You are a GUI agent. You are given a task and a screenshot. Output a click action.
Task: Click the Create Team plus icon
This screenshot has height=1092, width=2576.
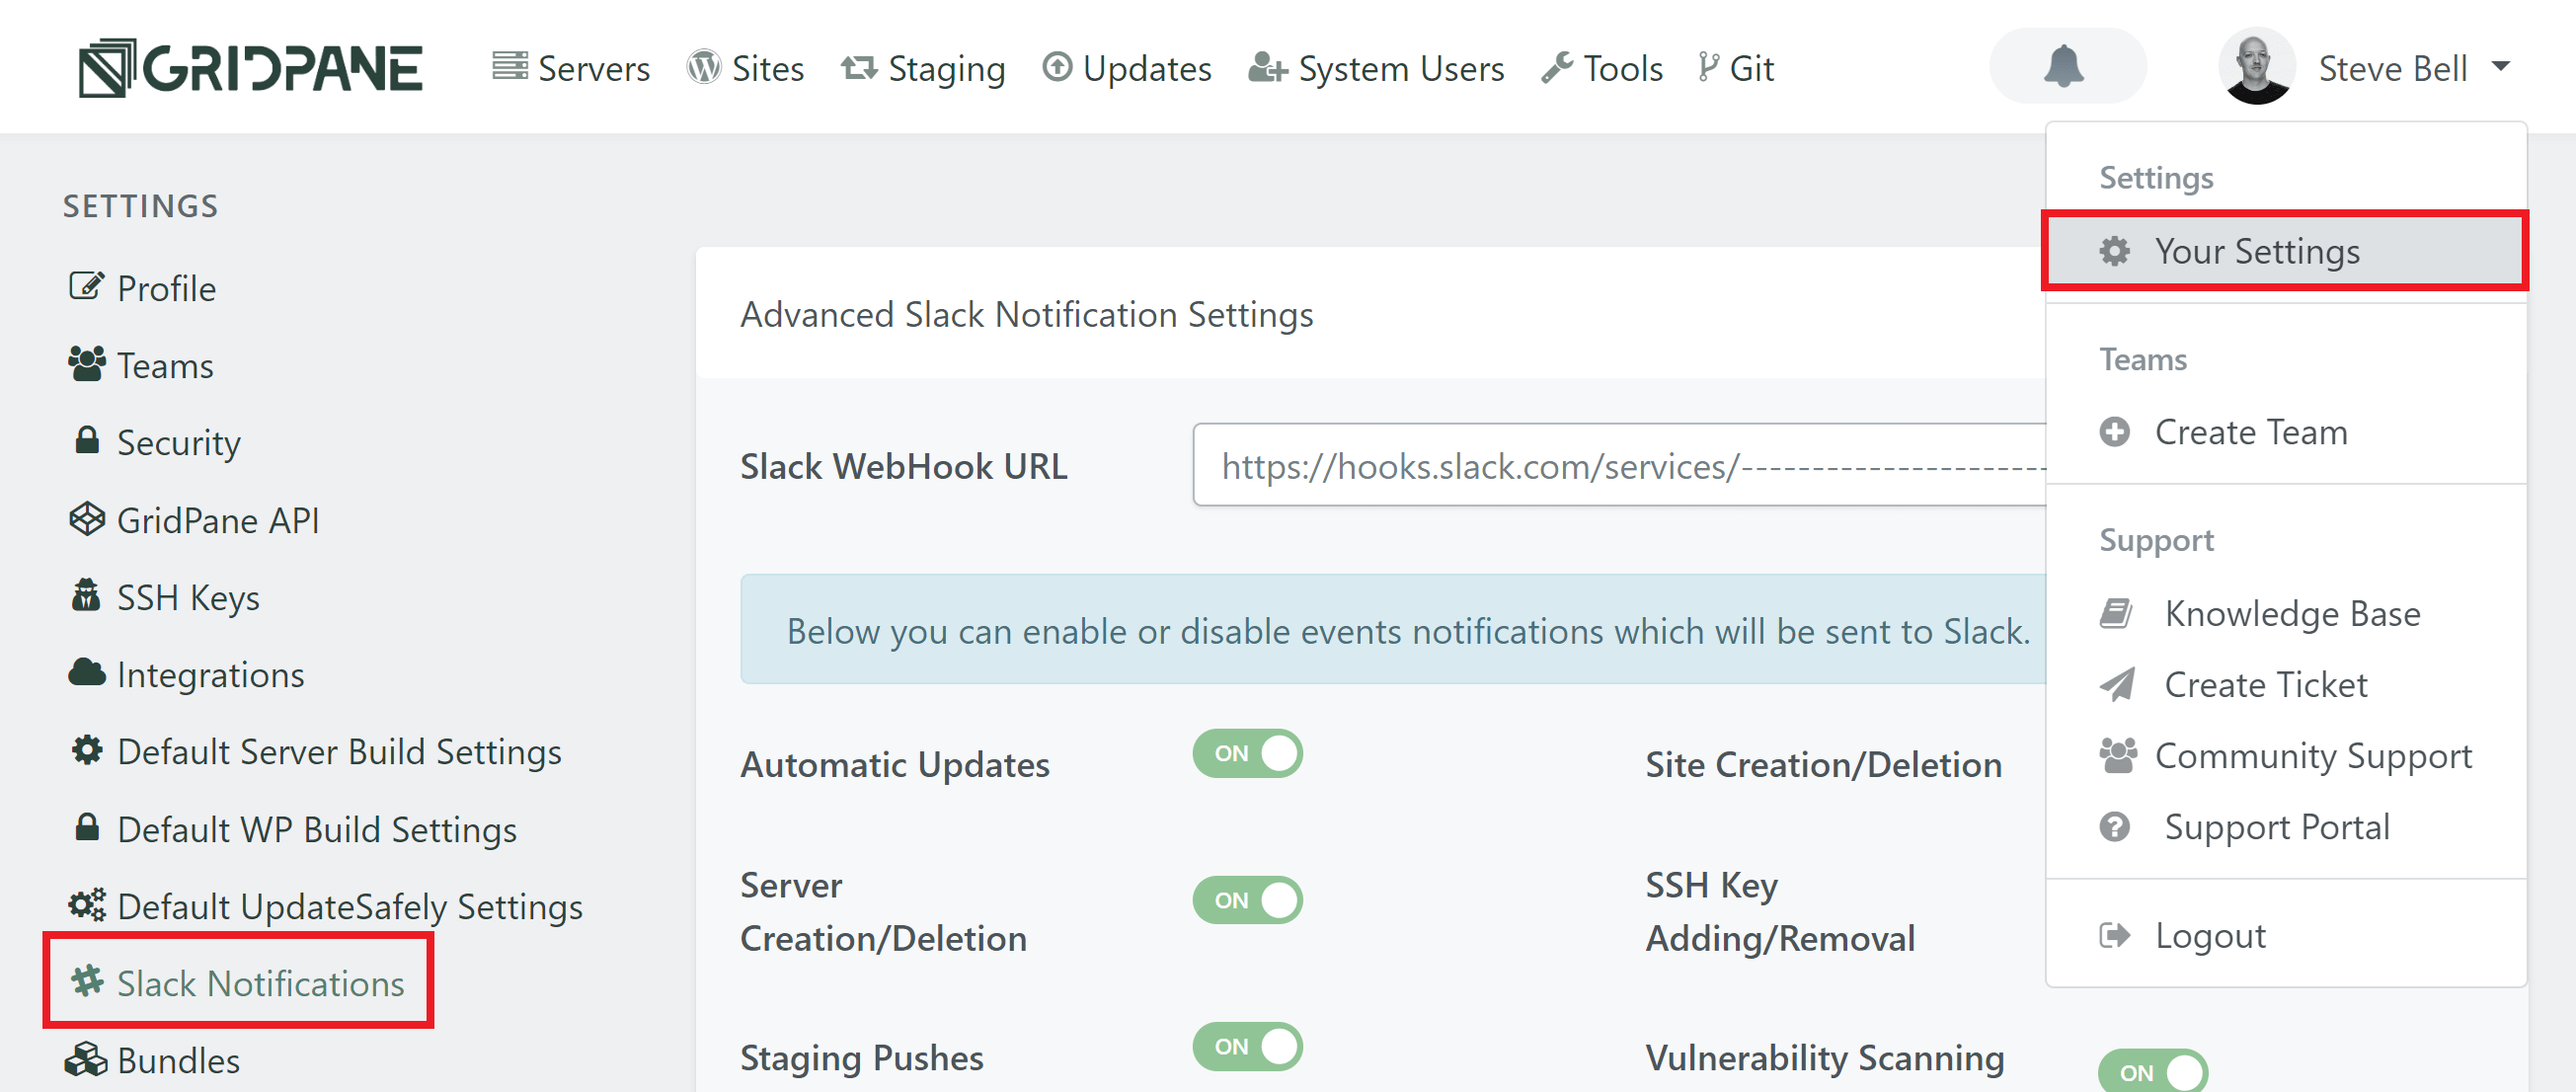(2114, 432)
